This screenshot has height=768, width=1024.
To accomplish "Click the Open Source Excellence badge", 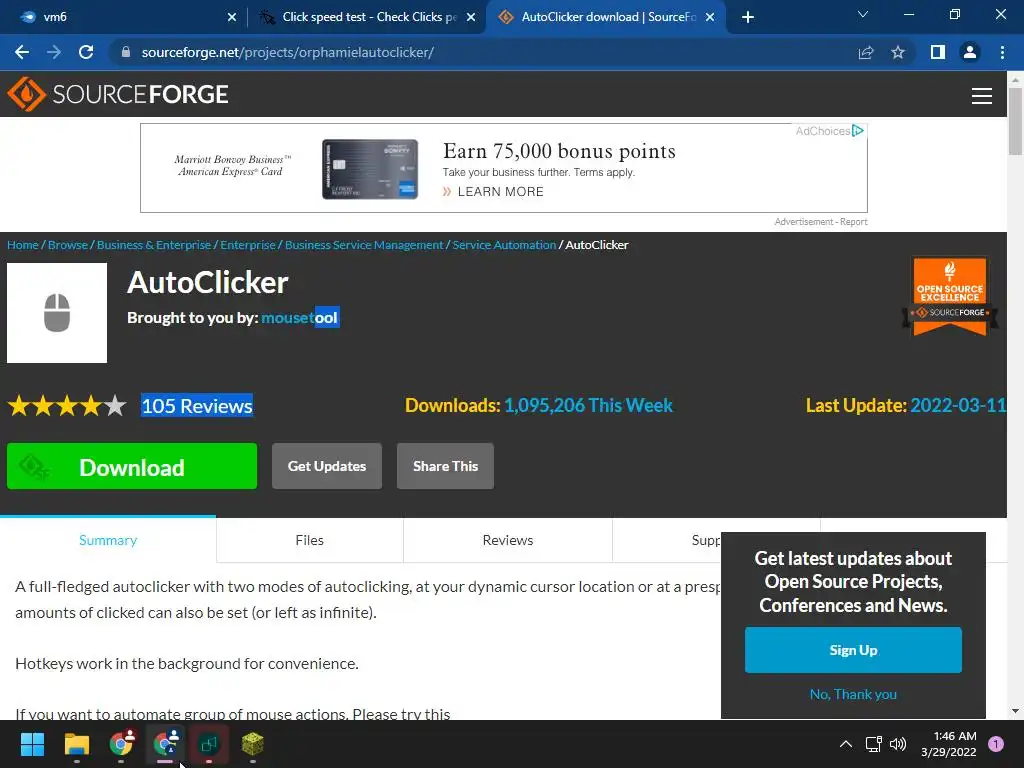I will point(950,295).
